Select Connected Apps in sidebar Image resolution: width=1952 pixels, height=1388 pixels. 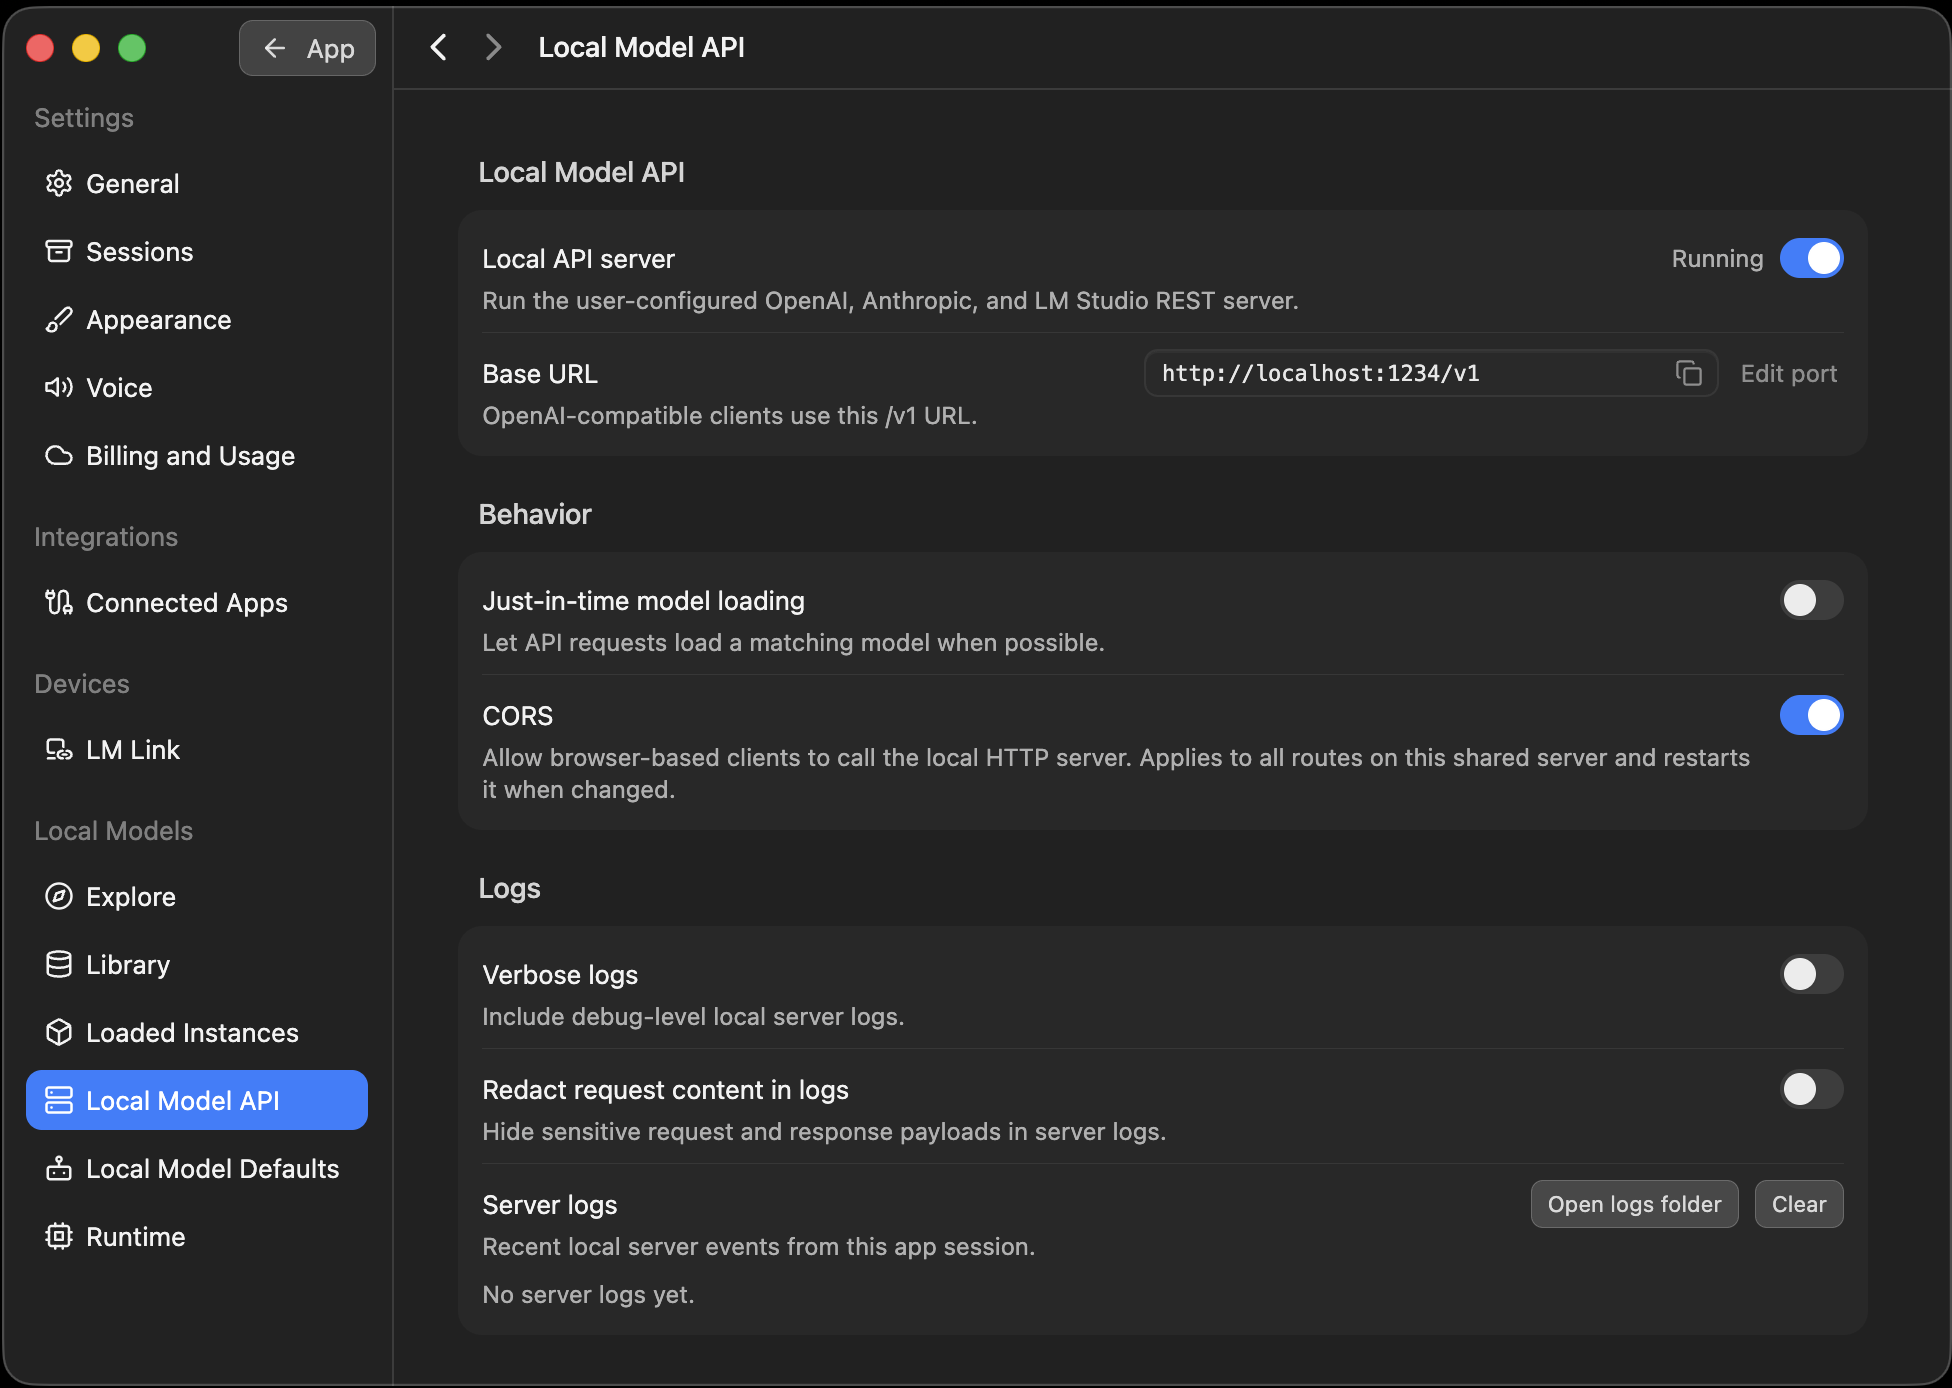pyautogui.click(x=197, y=602)
